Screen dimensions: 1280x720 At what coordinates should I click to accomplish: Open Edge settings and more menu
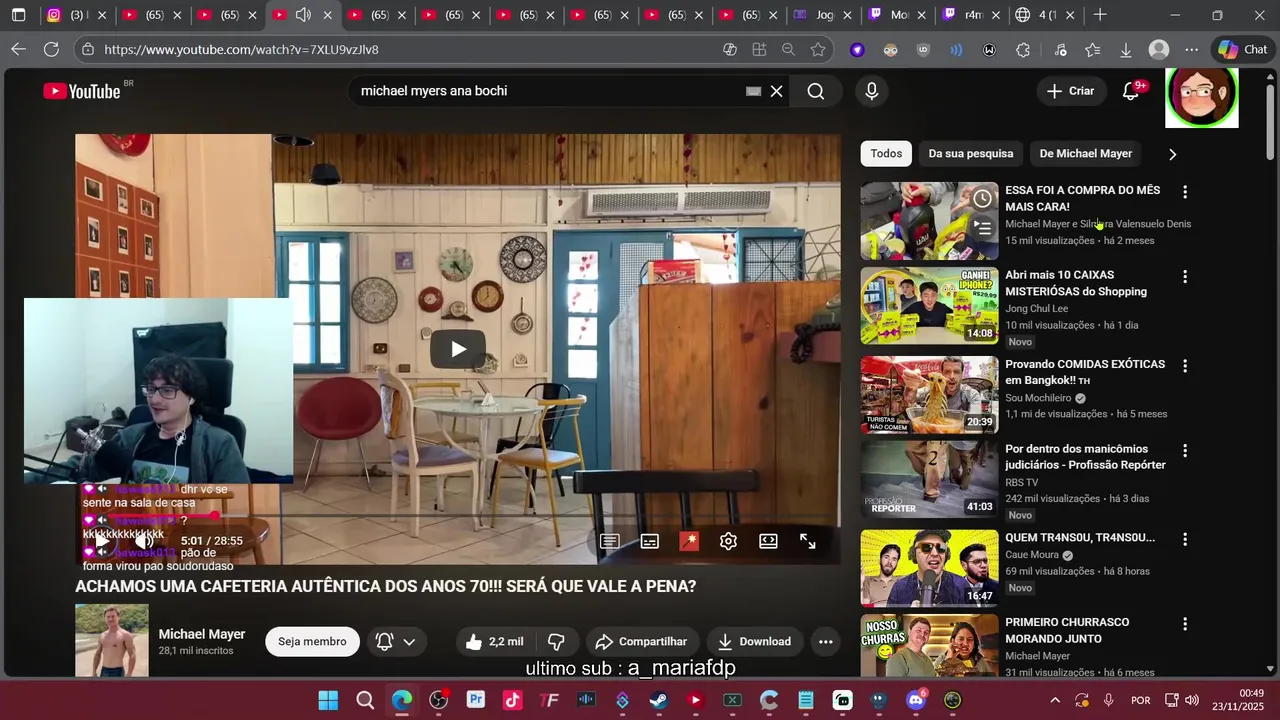pyautogui.click(x=1191, y=49)
